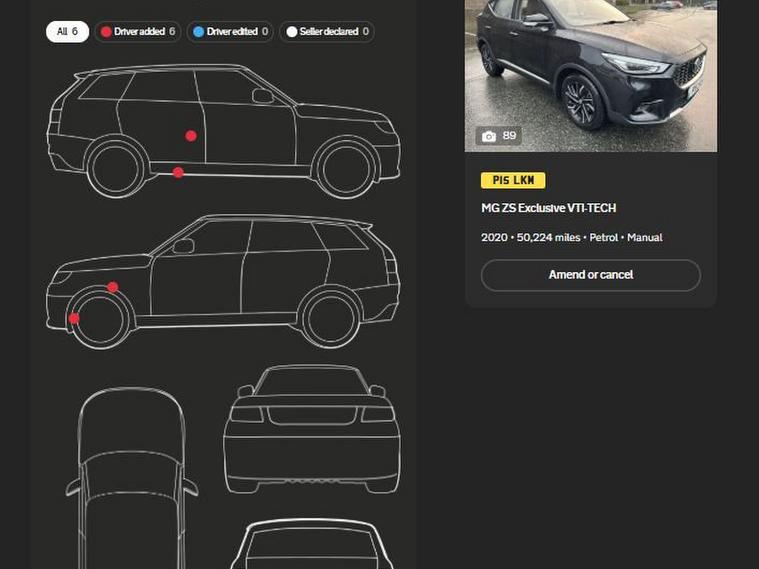Click the 2020 50,224 miles spec line

(x=571, y=238)
